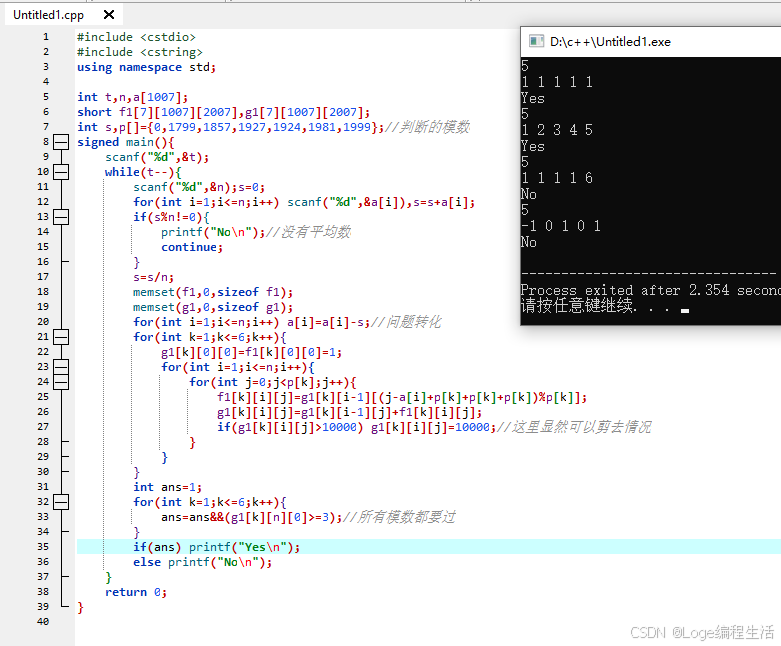Click 'Process exited after 2.354' console message
This screenshot has width=781, height=646.
pyautogui.click(x=625, y=290)
